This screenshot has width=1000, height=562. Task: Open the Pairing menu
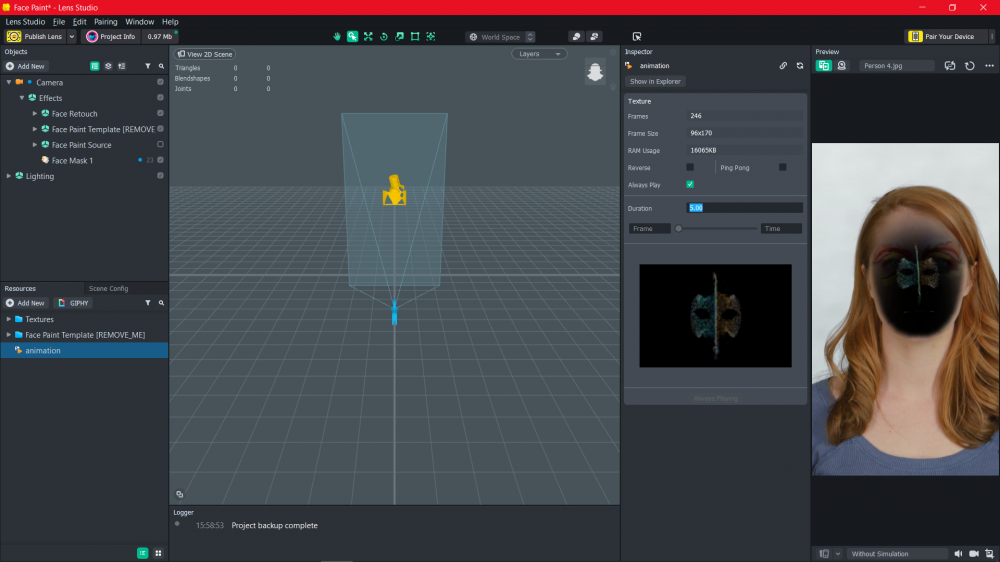[x=106, y=21]
